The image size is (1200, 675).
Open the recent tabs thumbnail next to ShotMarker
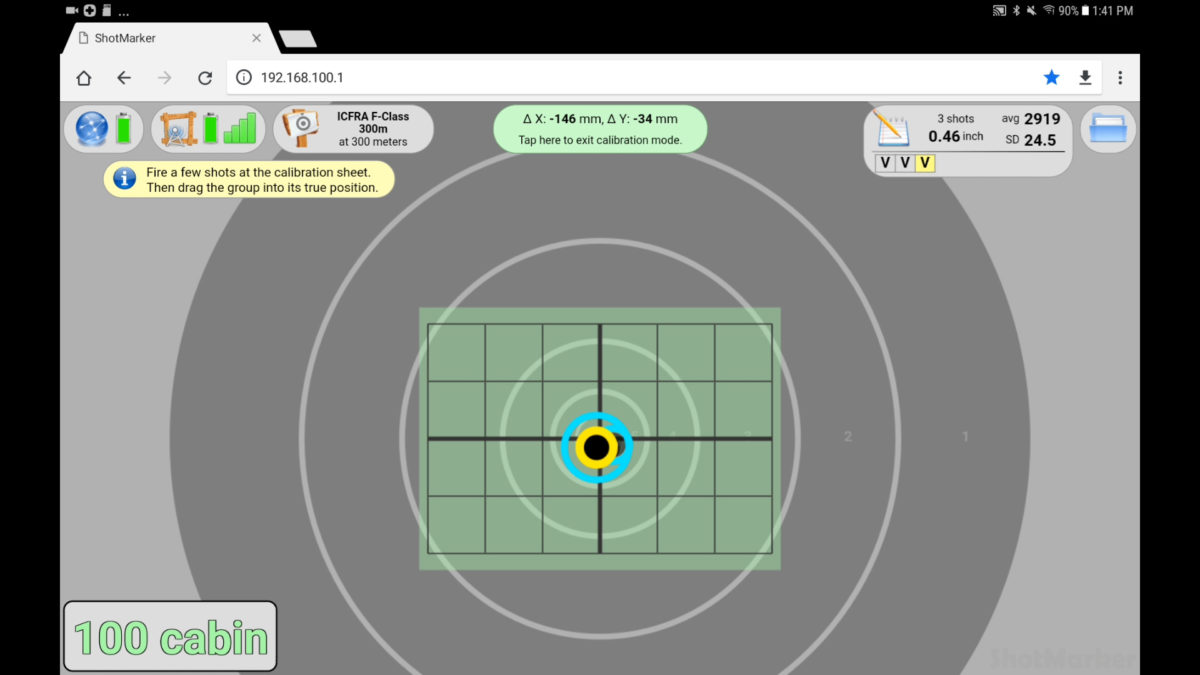click(296, 38)
